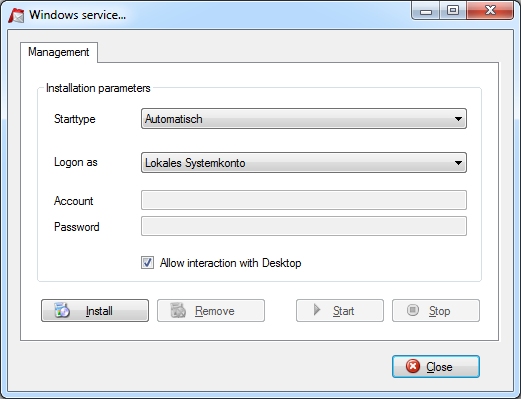This screenshot has height=399, width=521.
Task: Toggle via the 'Allow interaction with Desktop' label
Action: point(230,263)
